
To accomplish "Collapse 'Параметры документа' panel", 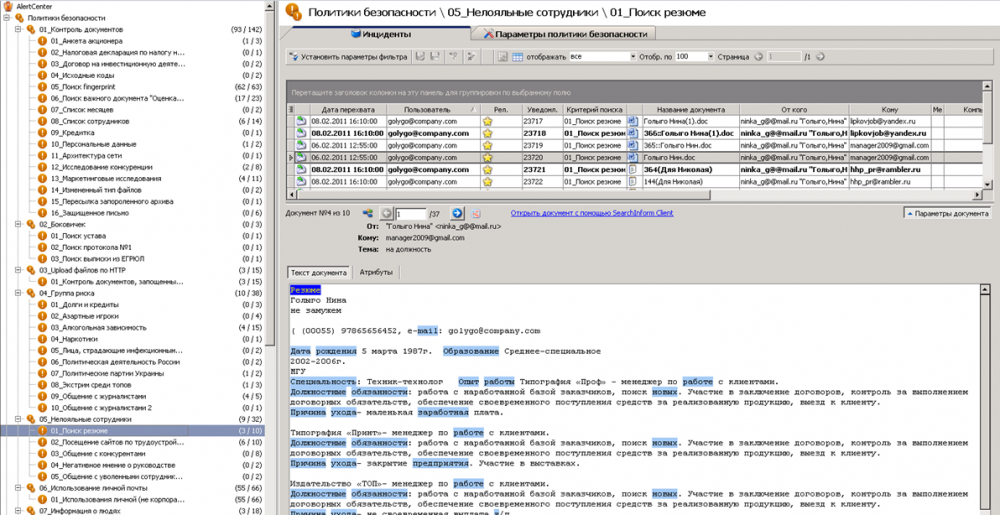I will point(946,213).
